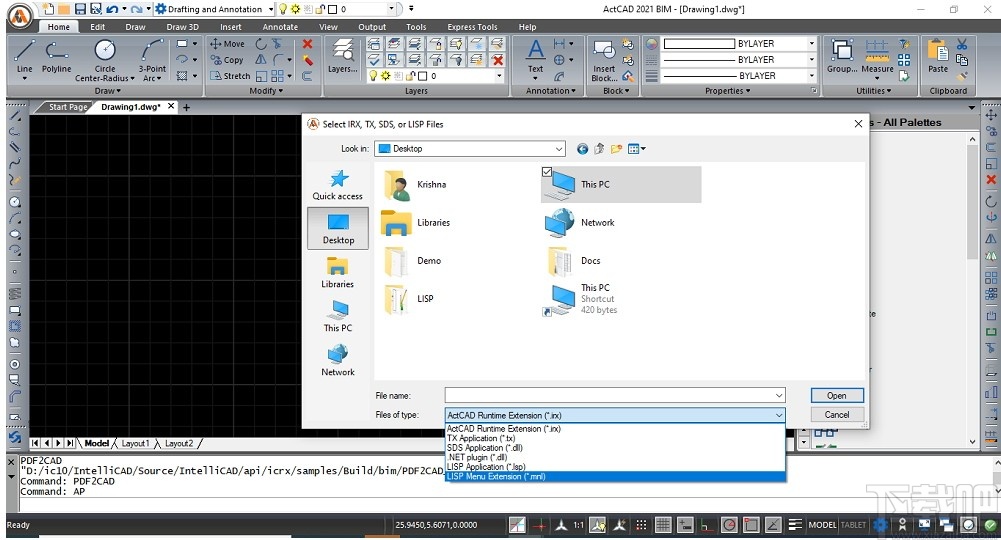Open the first BYLAYER color dropdown
The height and width of the screenshot is (540, 1001).
click(811, 43)
